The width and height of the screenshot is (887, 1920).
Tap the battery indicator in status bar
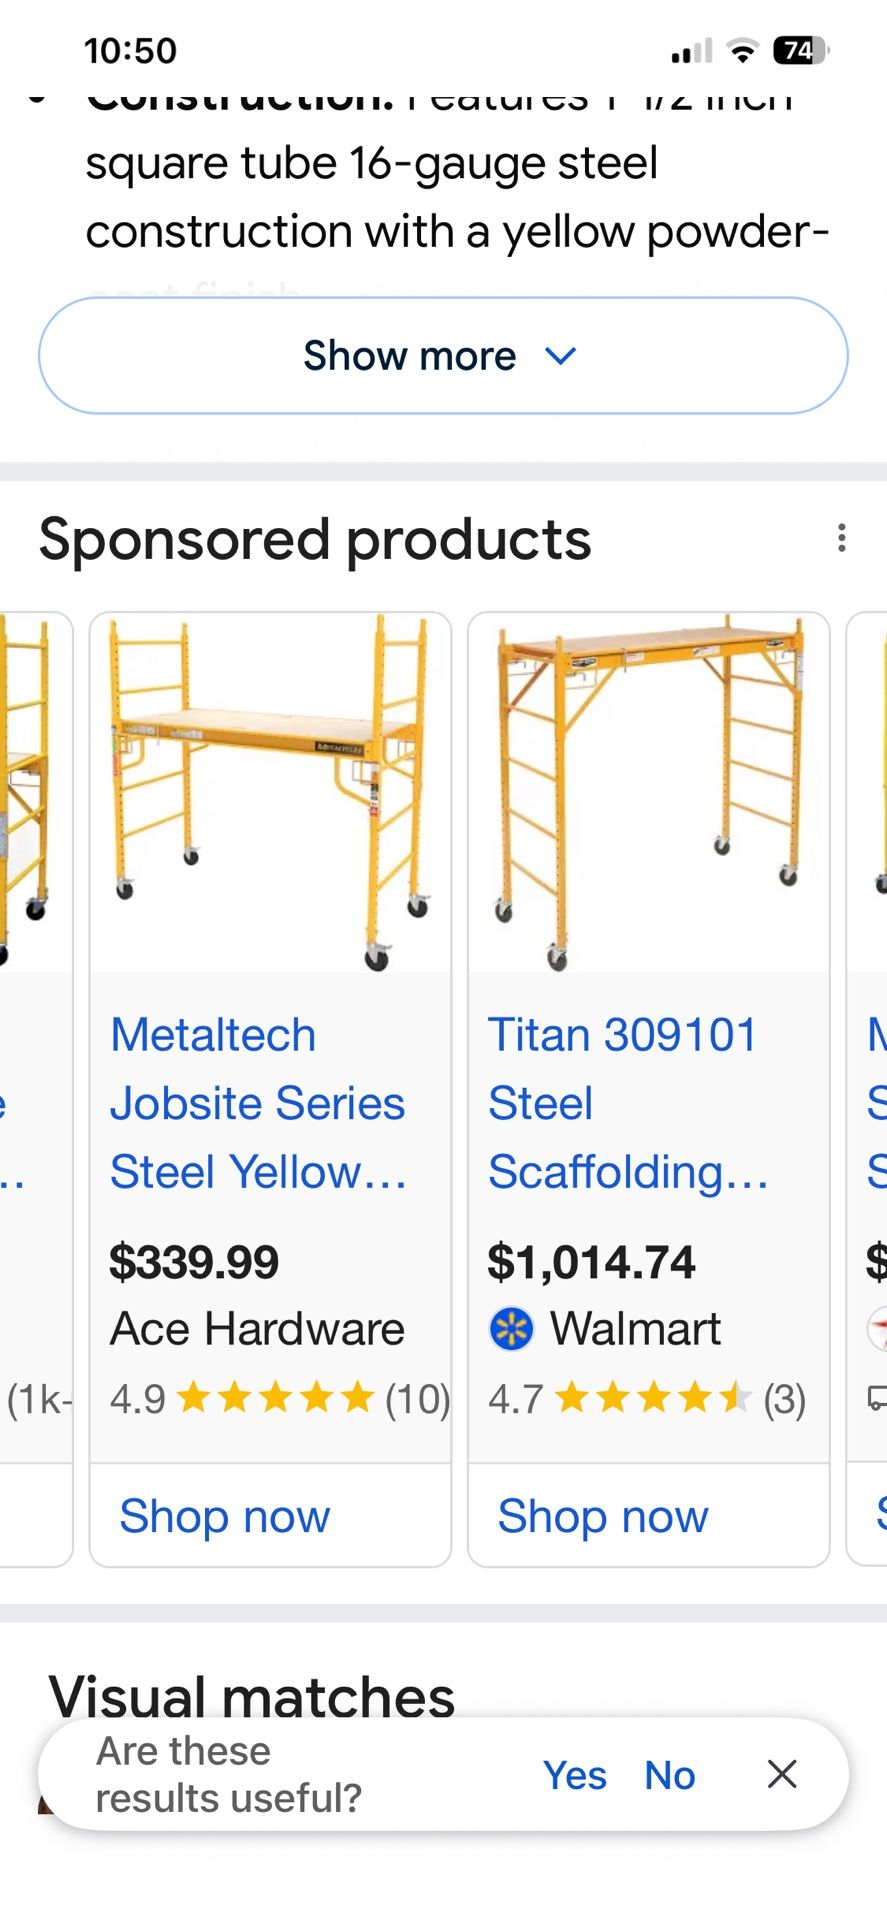[x=800, y=51]
